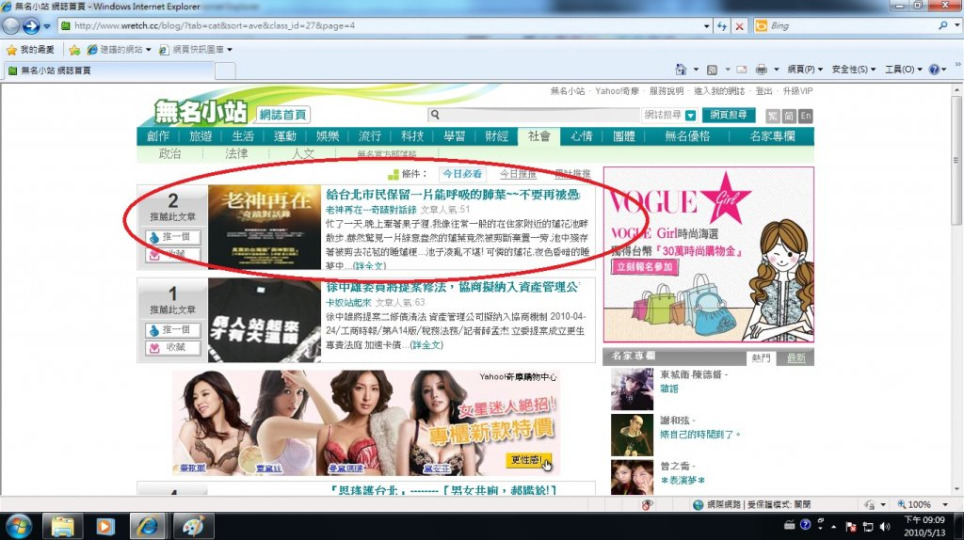The width and height of the screenshot is (964, 540).
Task: Open the 網誌搜尋 search type dropdown
Action: (x=690, y=115)
